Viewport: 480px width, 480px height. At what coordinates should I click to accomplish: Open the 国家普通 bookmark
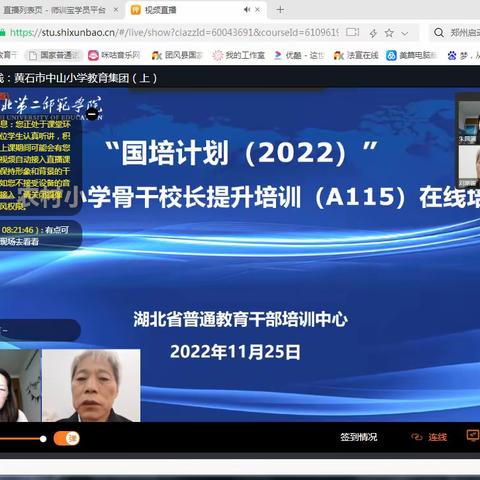(x=53, y=55)
